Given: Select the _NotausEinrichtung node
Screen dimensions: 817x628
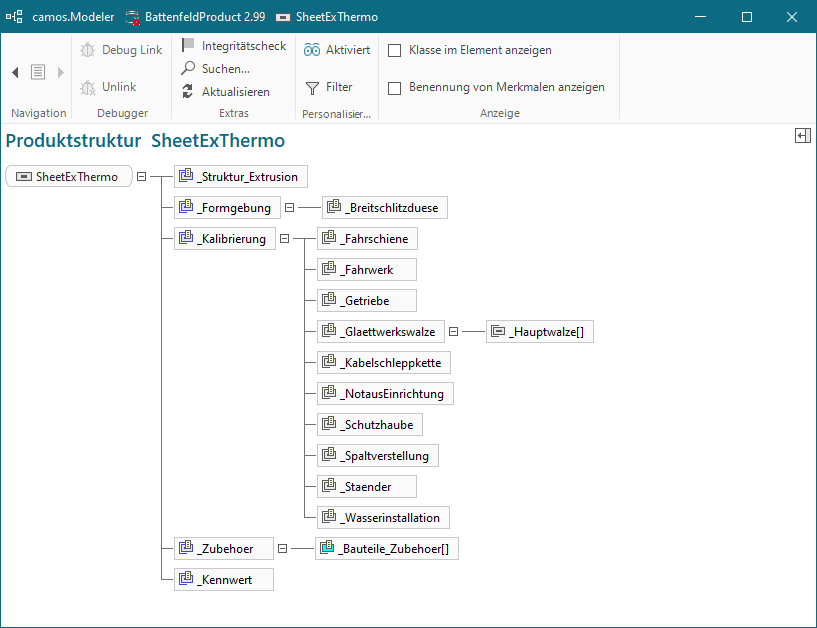Looking at the screenshot, I should pos(385,393).
